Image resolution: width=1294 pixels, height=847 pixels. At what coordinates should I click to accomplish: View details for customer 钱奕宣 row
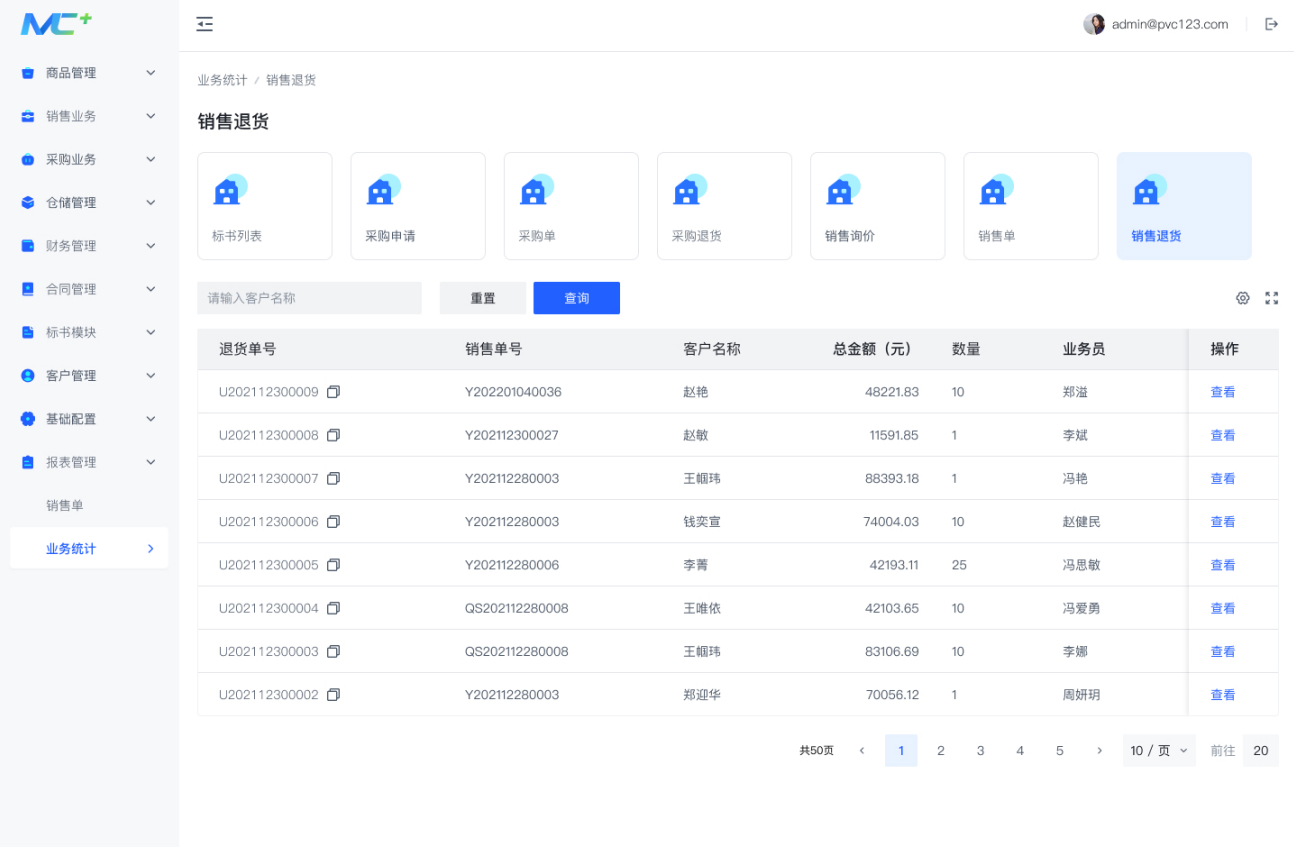(1223, 522)
